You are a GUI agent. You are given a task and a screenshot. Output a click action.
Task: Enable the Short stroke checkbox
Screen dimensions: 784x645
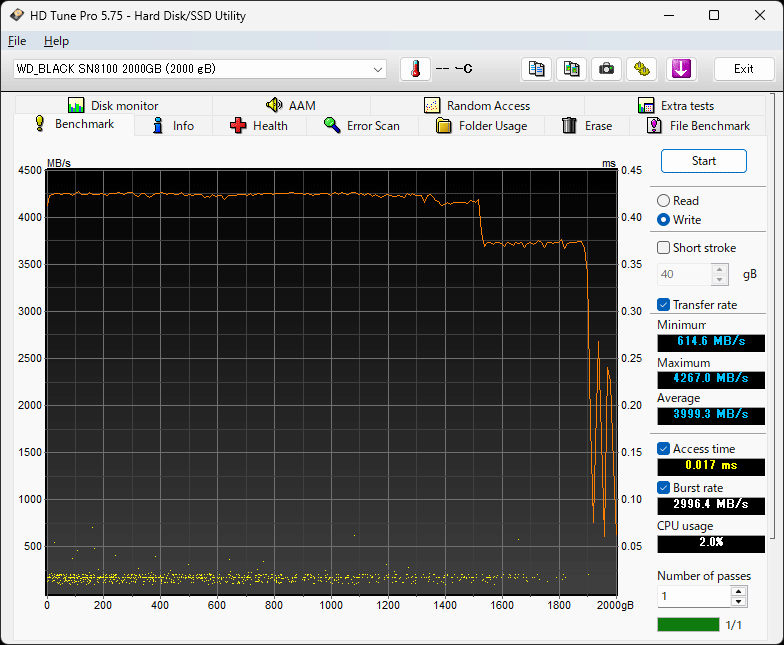[x=664, y=248]
